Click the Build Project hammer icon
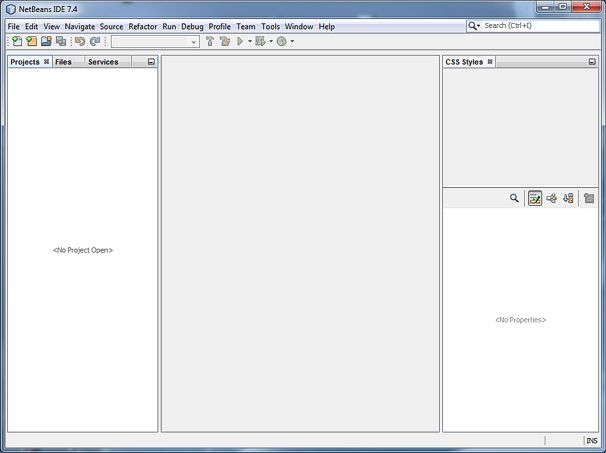Viewport: 606px width, 453px height. [x=210, y=41]
